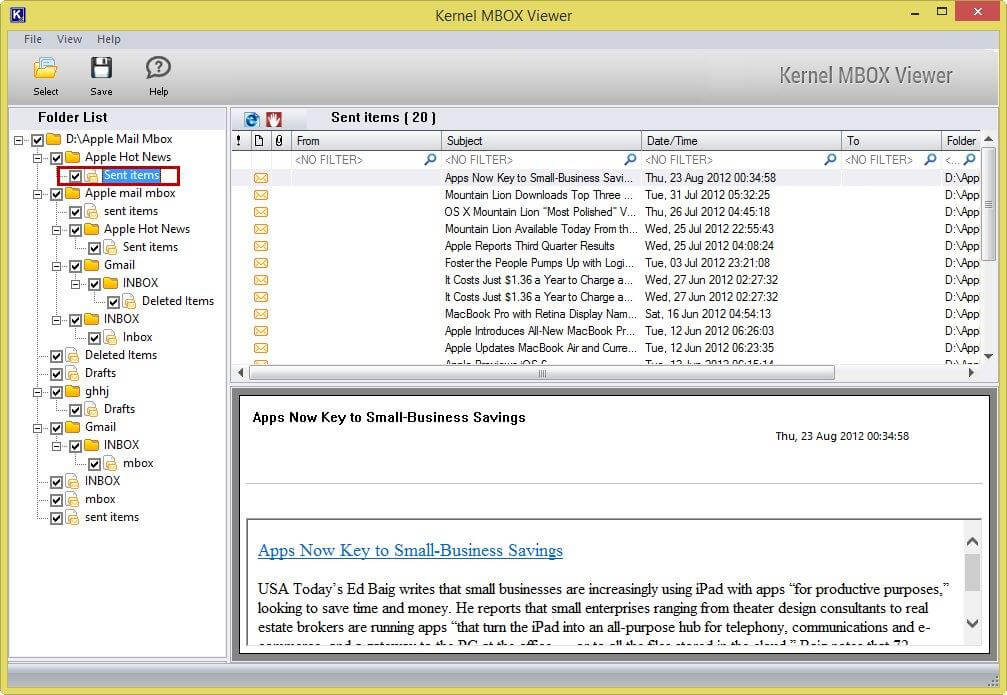Click the Select toolbar icon
1007x695 pixels.
point(46,68)
